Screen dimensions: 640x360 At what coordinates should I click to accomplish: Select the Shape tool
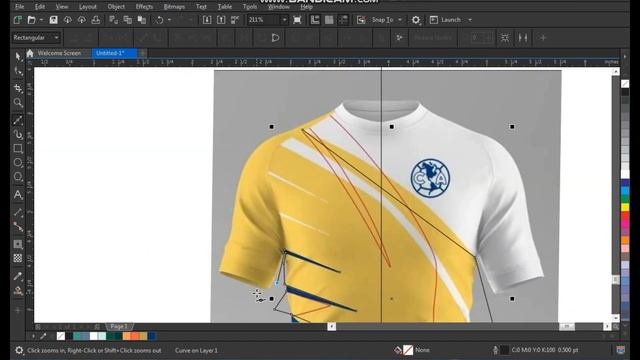18,71
